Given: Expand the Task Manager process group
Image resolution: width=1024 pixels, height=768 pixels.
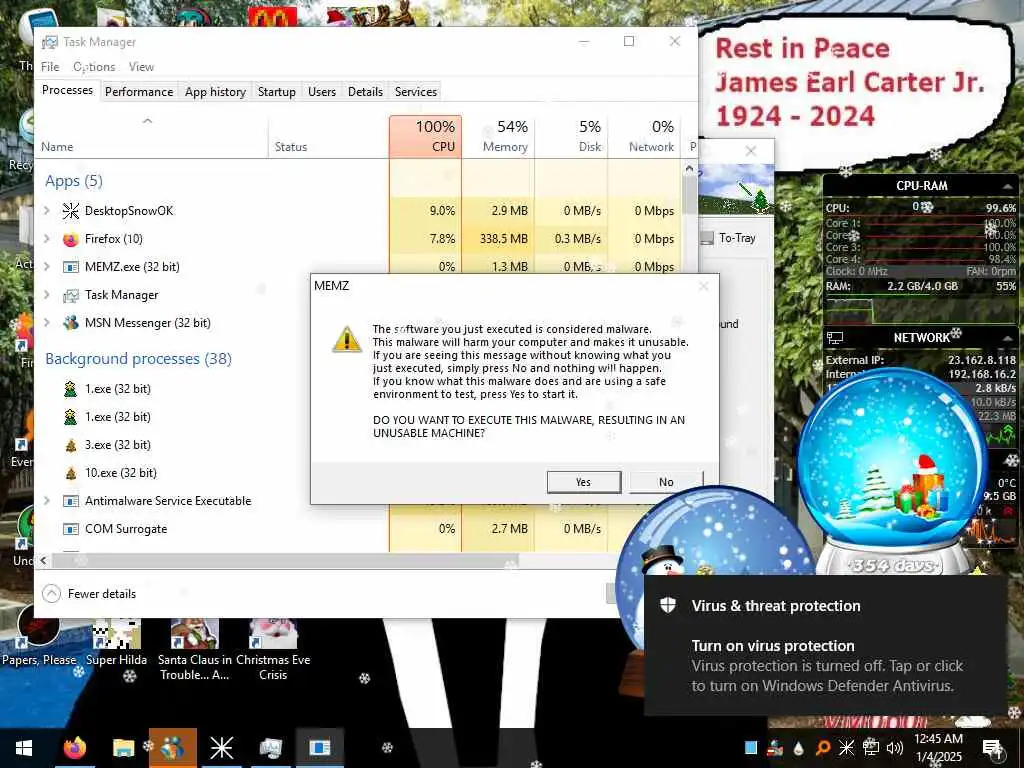Looking at the screenshot, I should tap(46, 295).
